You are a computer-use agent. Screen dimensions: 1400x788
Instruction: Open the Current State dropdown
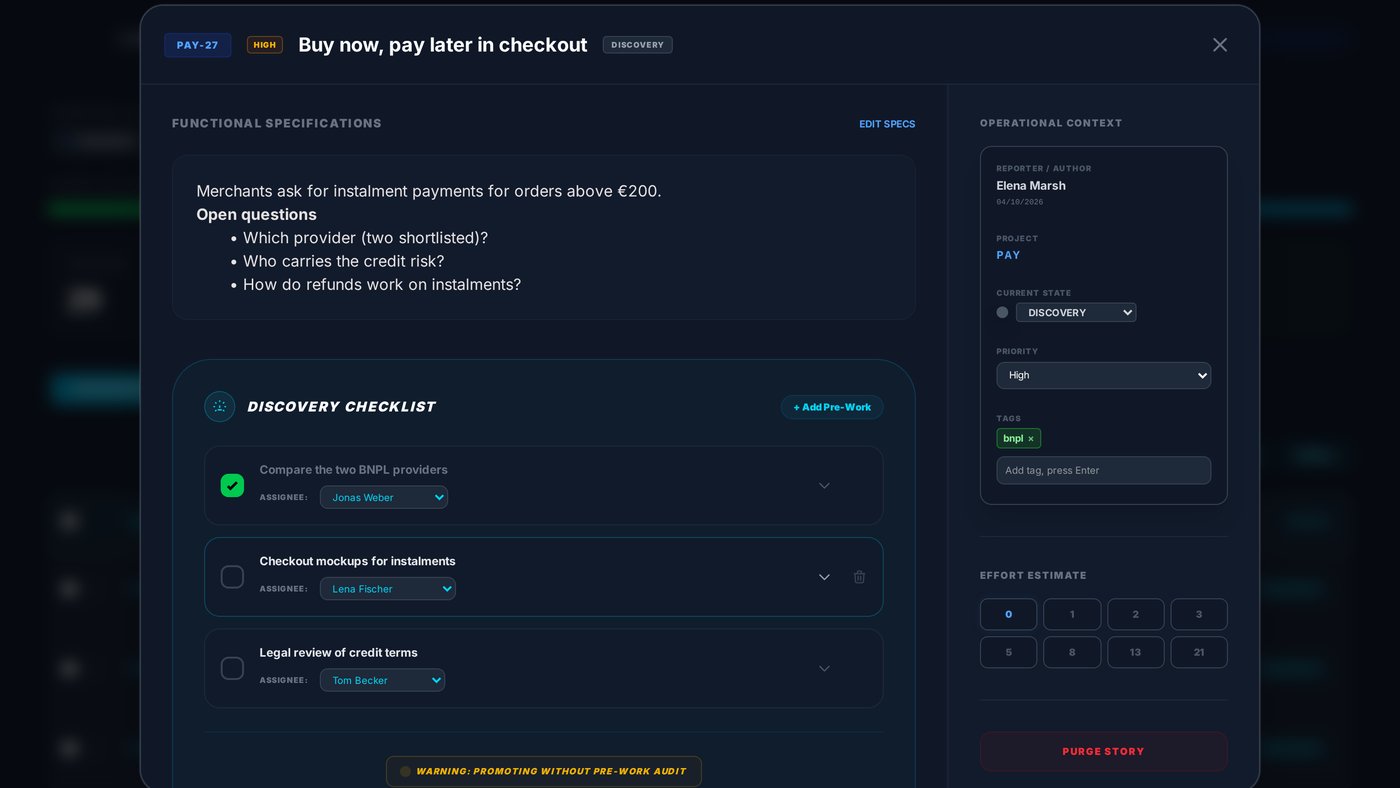1076,313
